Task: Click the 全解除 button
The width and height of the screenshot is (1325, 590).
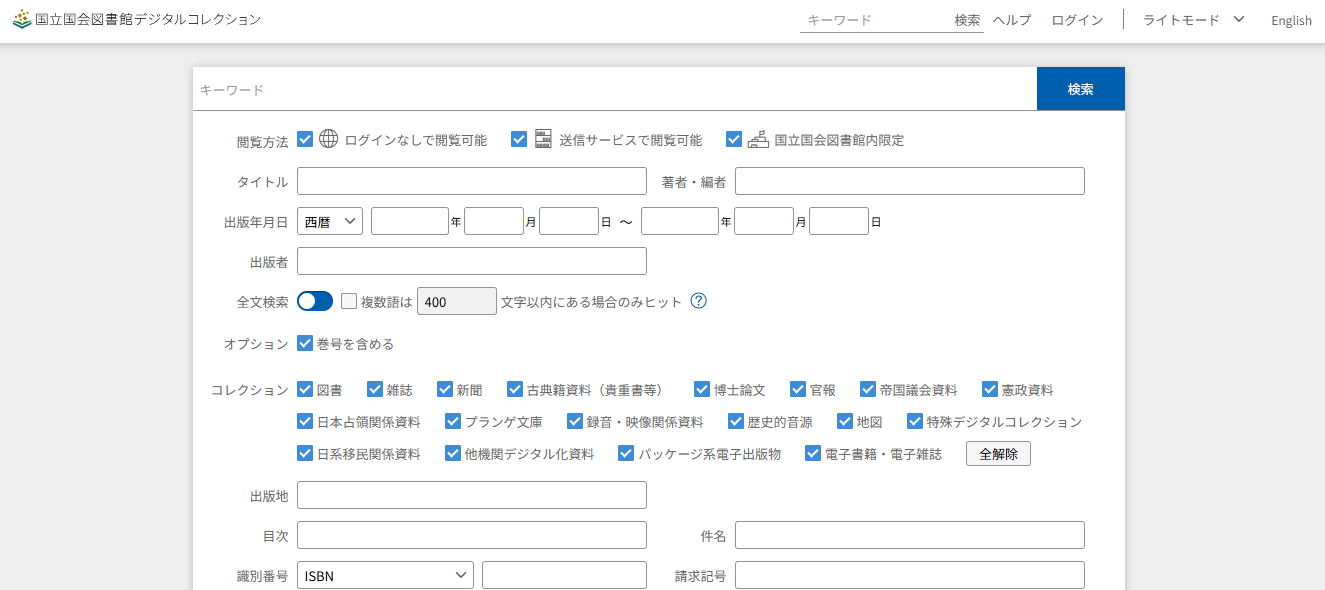Action: click(998, 453)
